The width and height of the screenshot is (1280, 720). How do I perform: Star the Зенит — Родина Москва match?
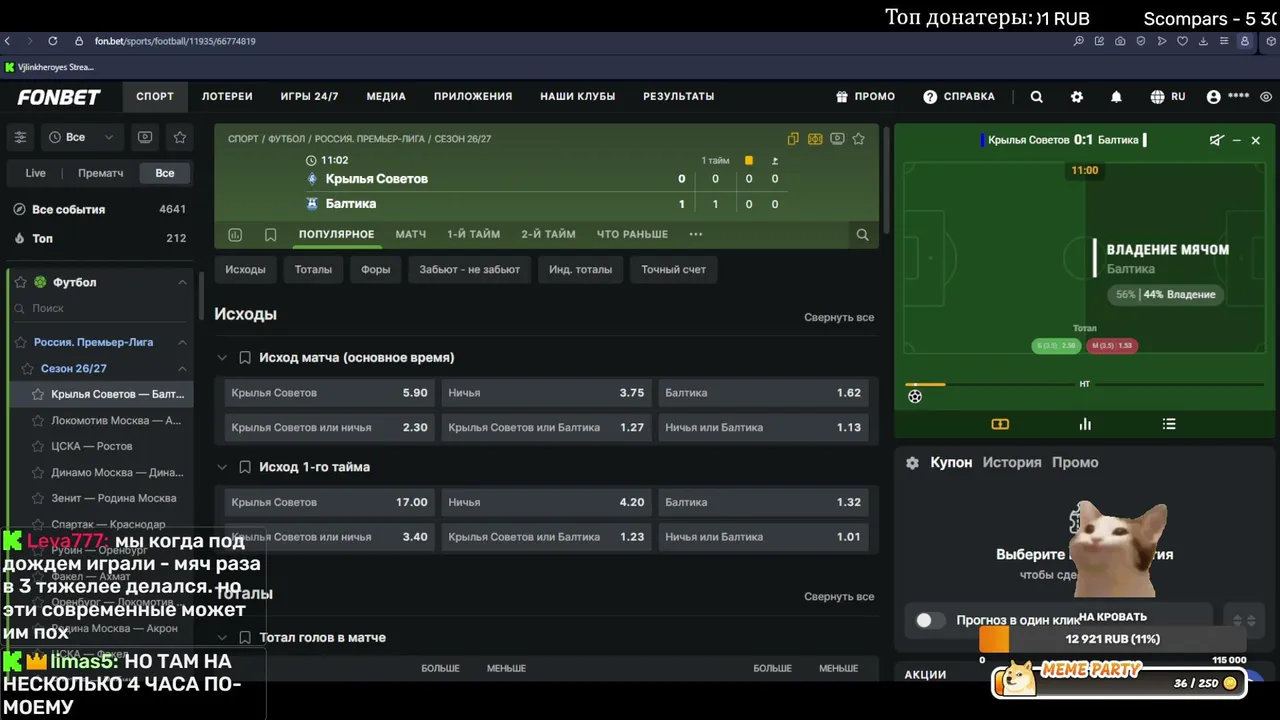tap(38, 498)
